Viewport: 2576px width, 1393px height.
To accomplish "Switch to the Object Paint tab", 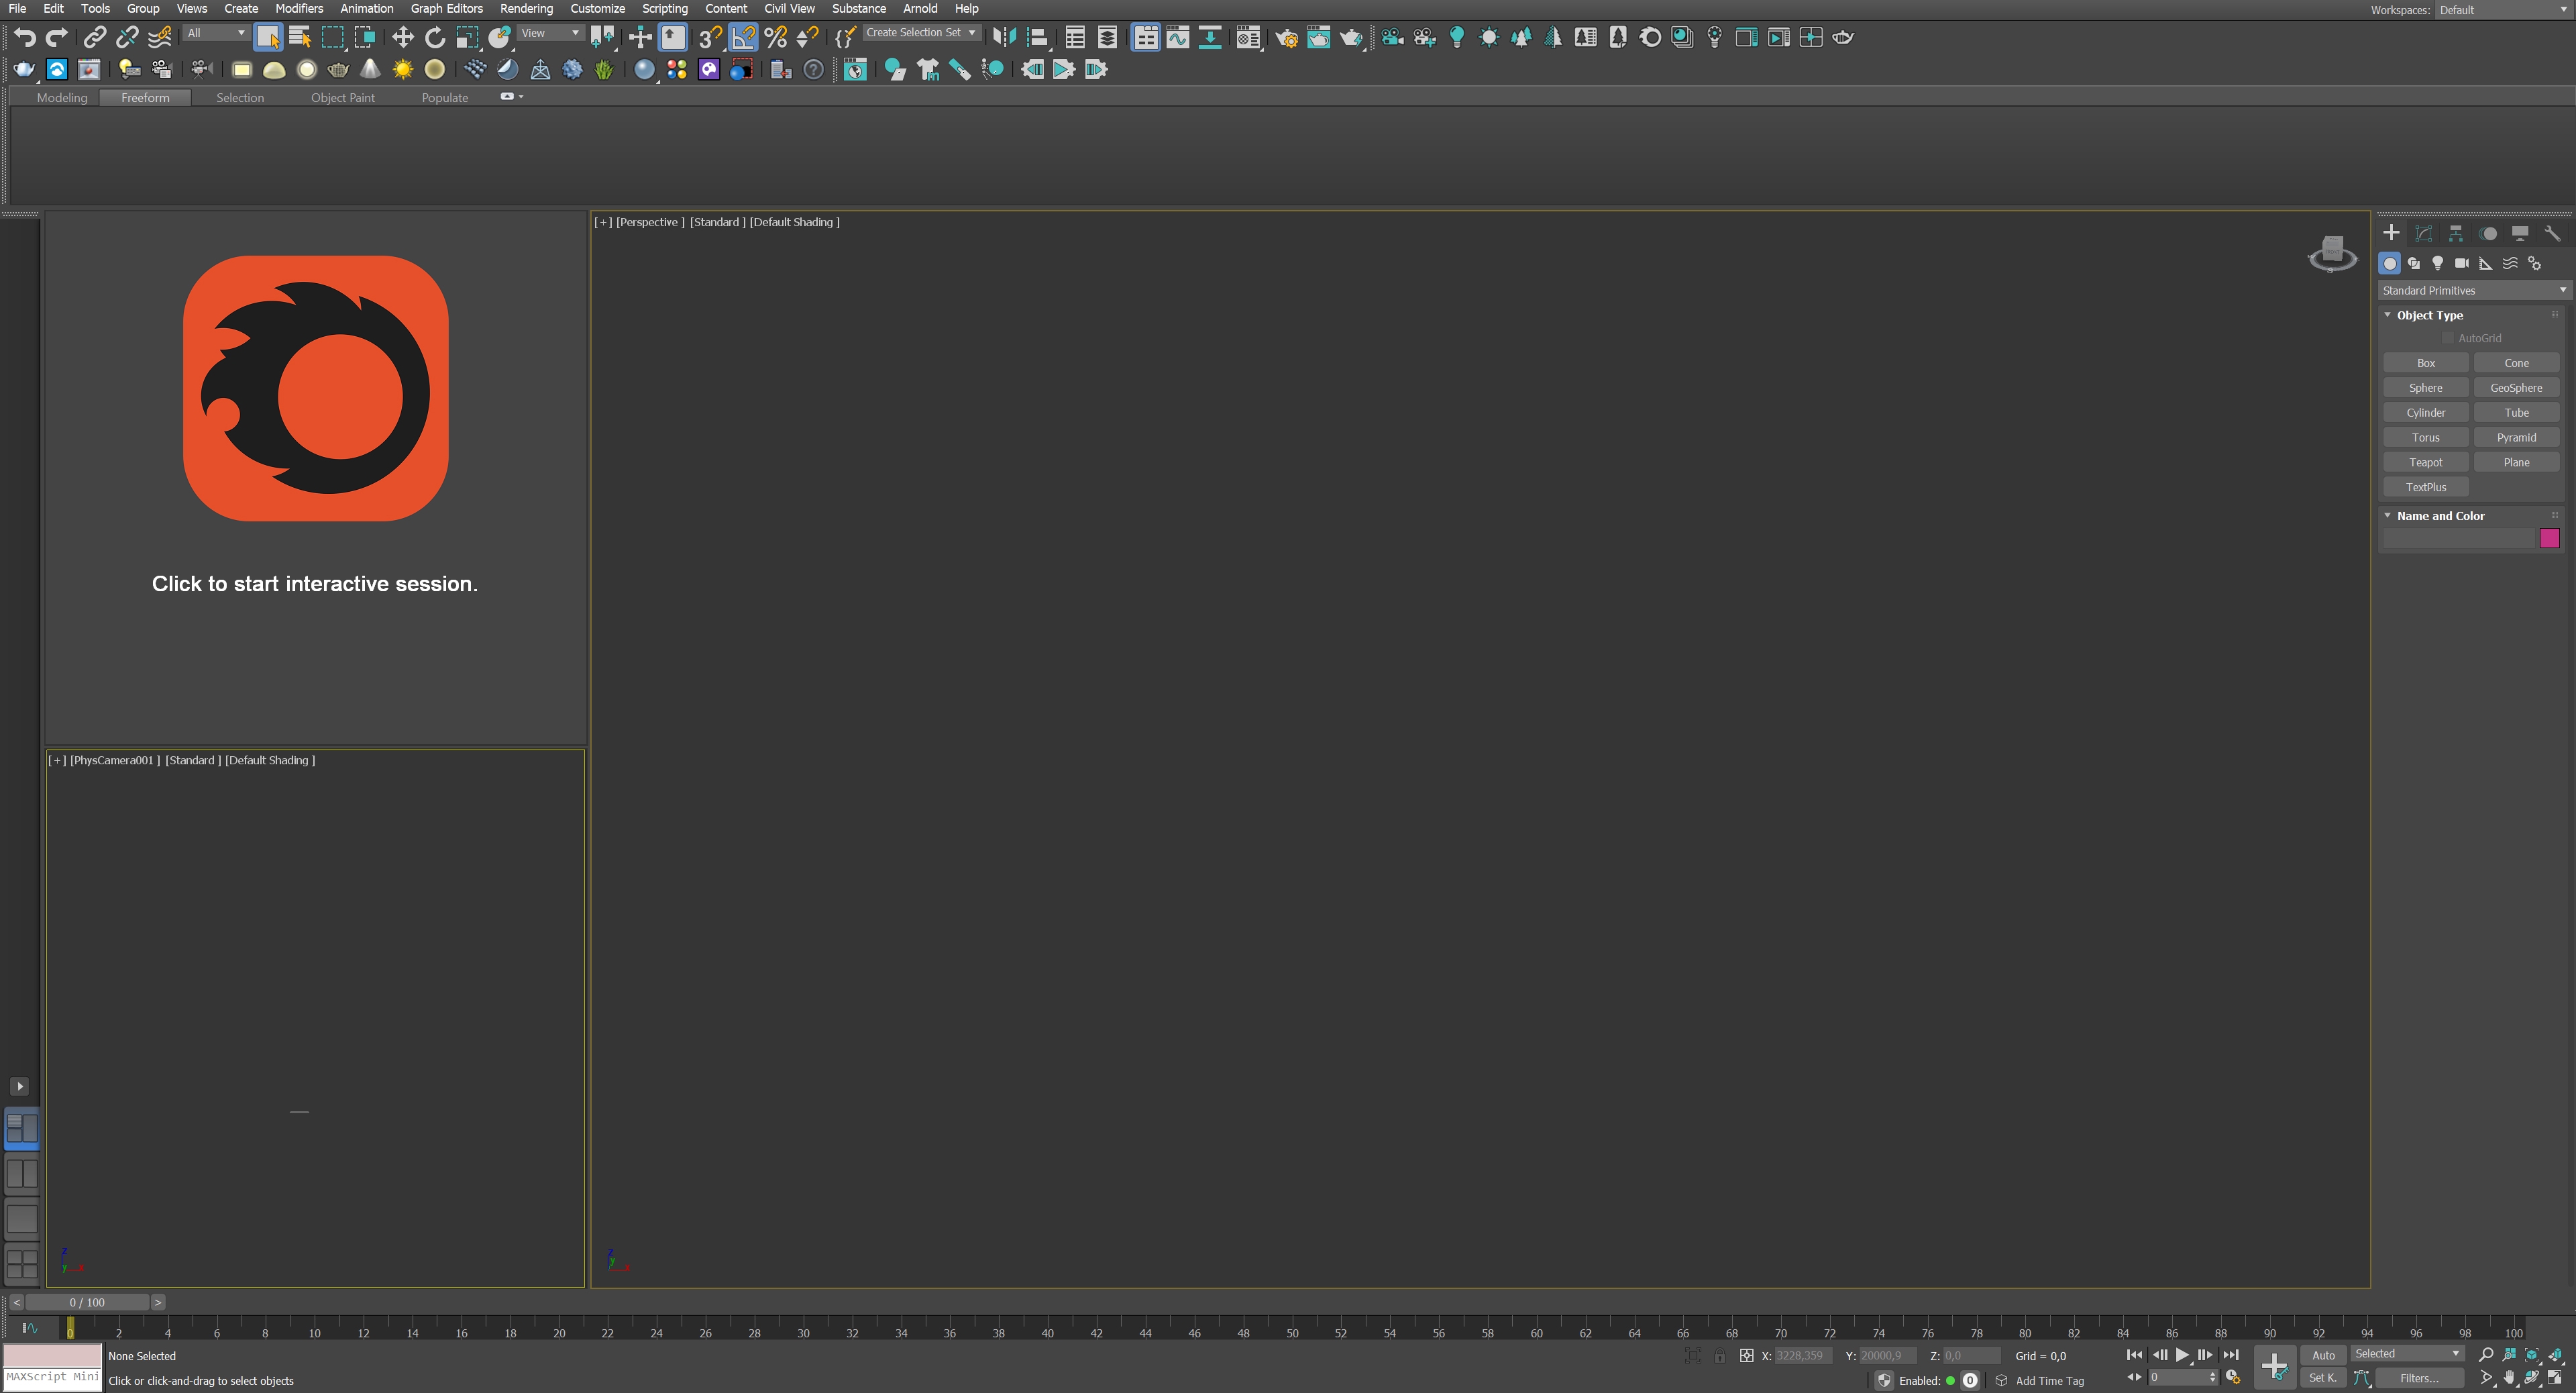I will click(x=342, y=97).
